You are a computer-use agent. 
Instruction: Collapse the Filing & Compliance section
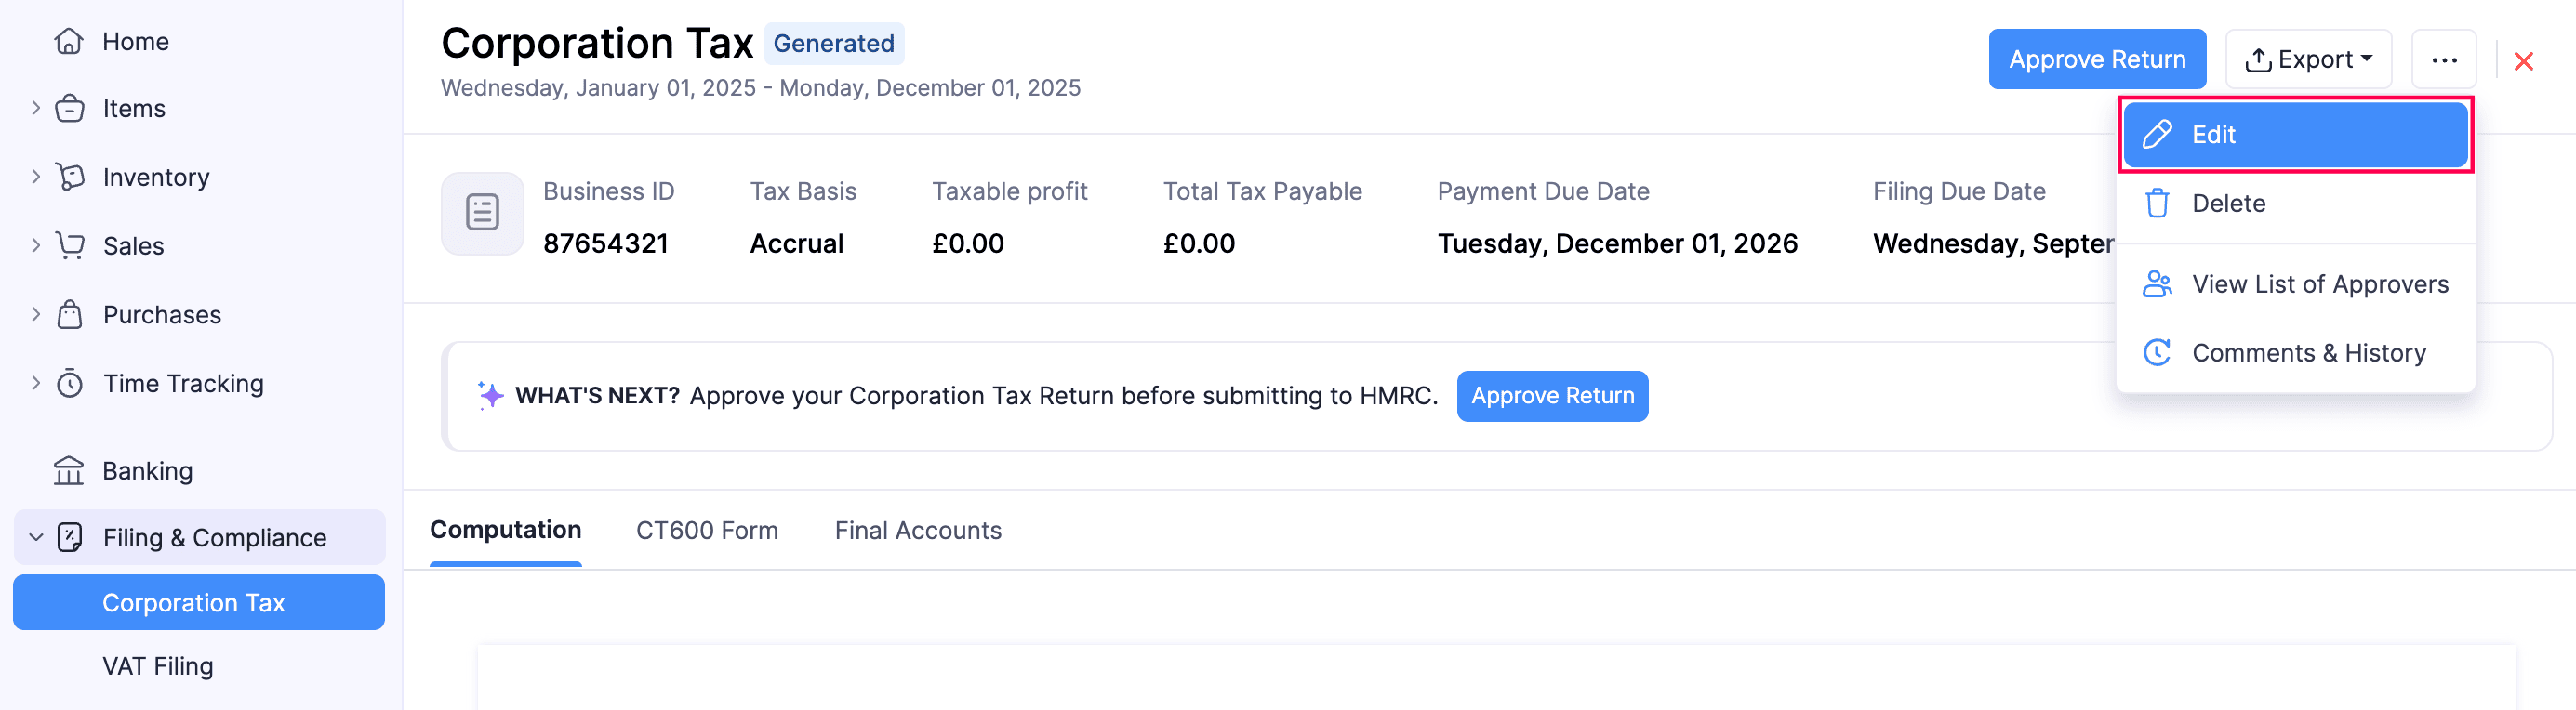[x=35, y=537]
